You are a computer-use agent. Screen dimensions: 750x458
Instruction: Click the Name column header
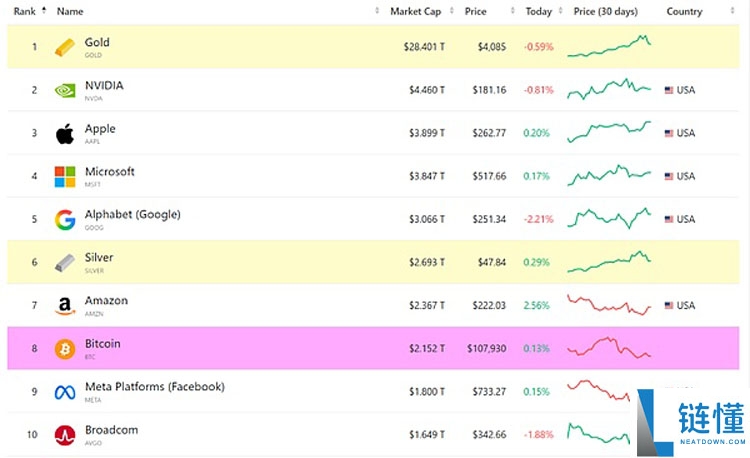coord(70,11)
